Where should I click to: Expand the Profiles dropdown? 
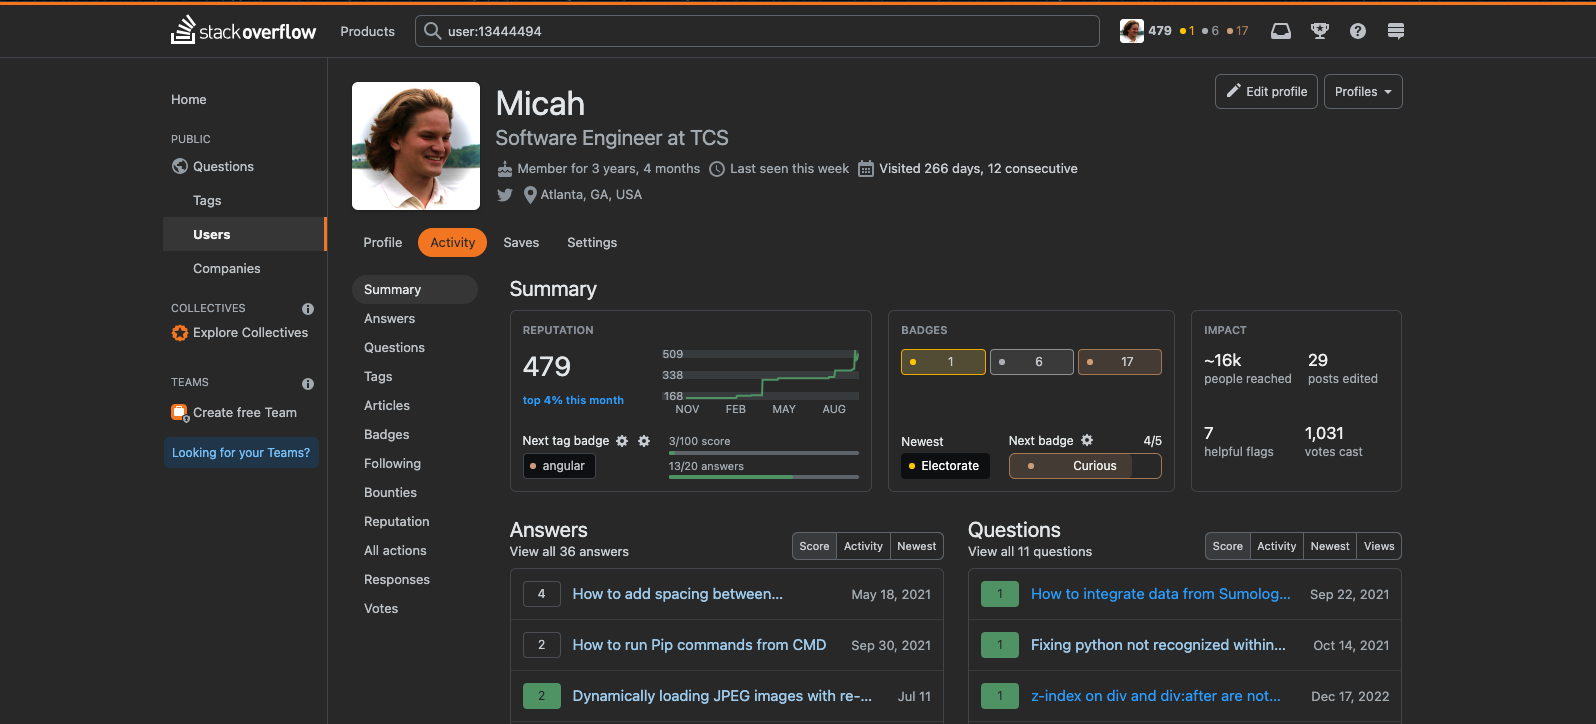pyautogui.click(x=1363, y=92)
